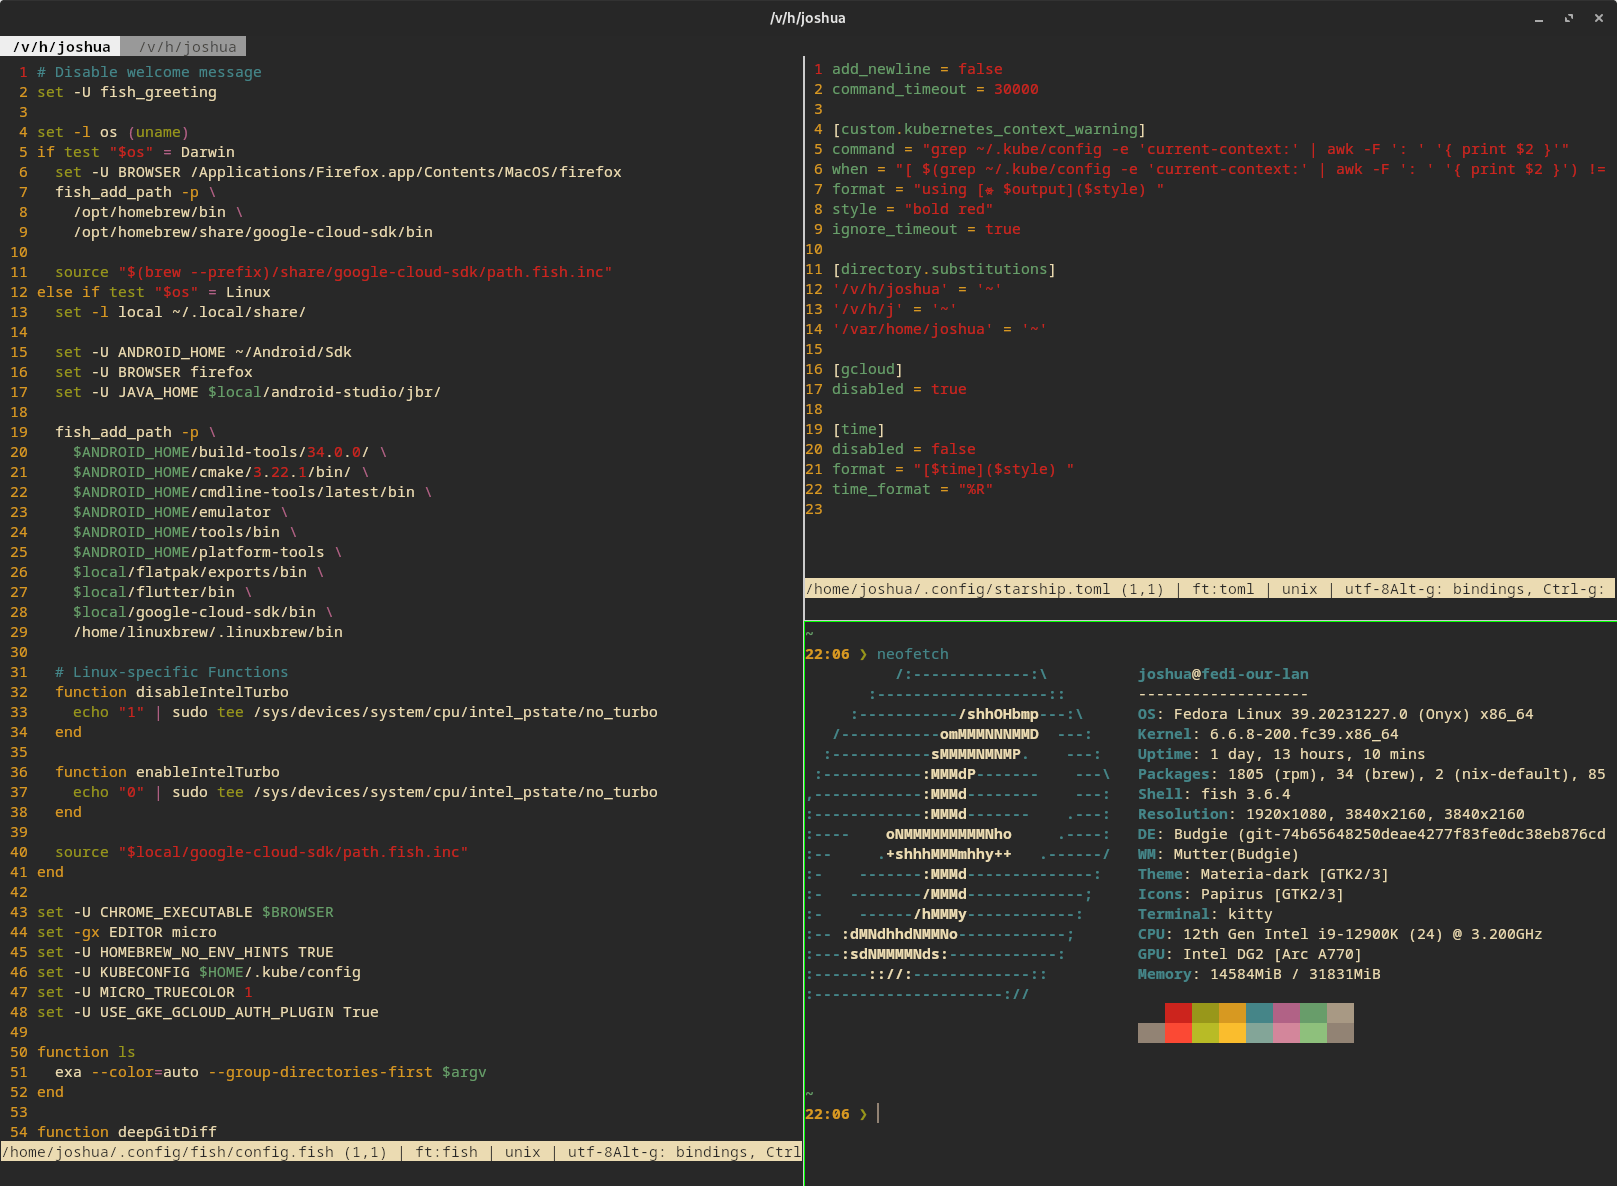Maximize the kitty terminal window
Screen dimensions: 1617x1186
click(x=1569, y=19)
